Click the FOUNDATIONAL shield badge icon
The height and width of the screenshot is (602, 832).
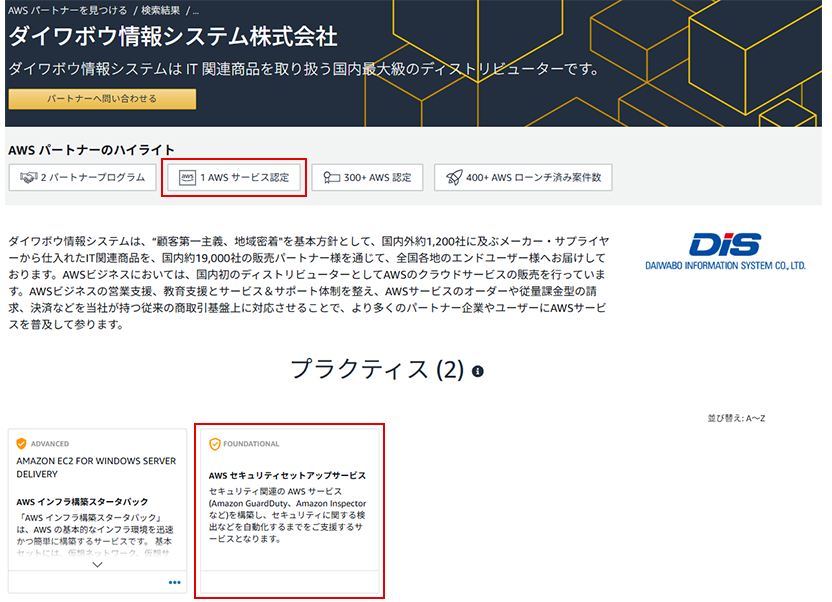click(214, 444)
